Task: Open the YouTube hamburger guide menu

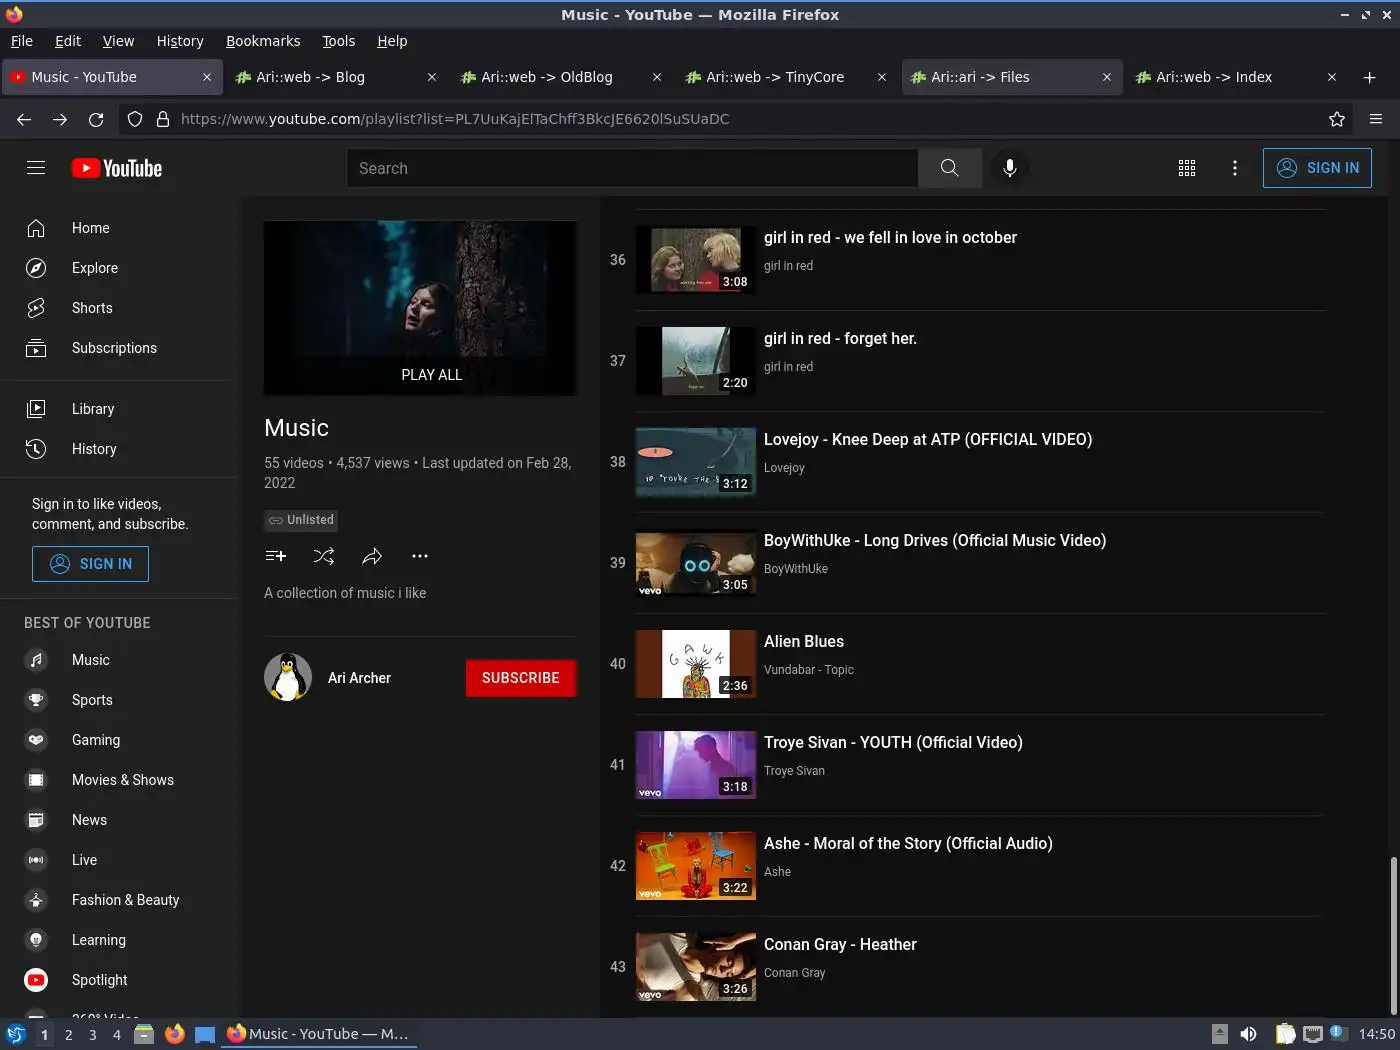Action: pyautogui.click(x=36, y=168)
